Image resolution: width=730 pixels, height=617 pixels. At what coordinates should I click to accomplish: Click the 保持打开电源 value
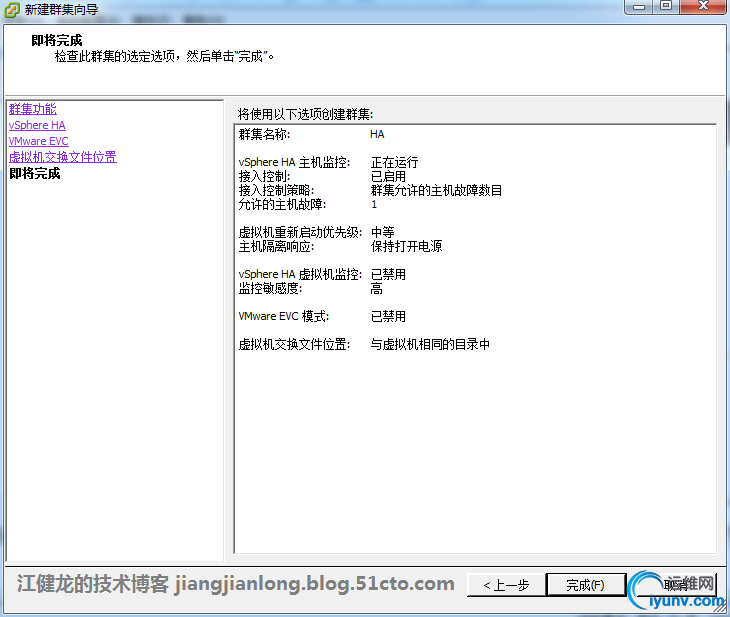click(x=406, y=246)
